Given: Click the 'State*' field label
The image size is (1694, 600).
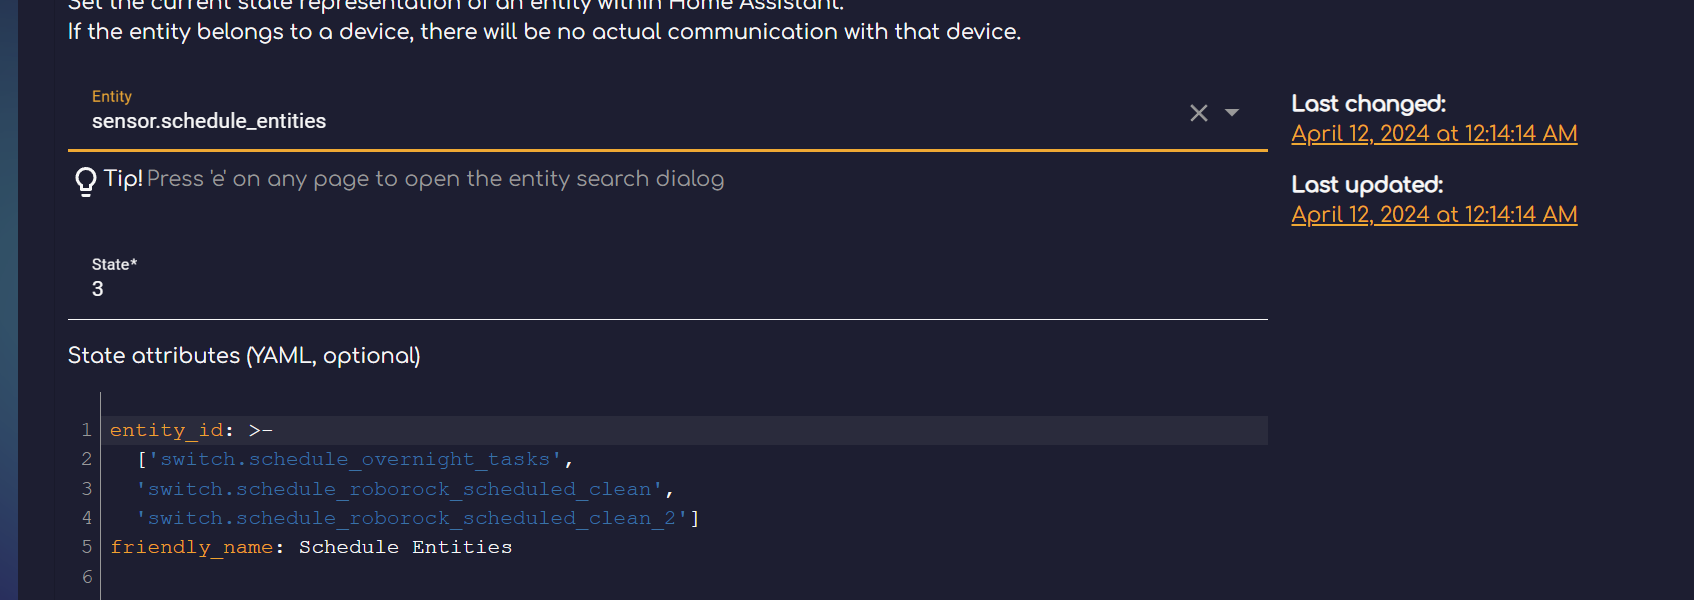Looking at the screenshot, I should coord(115,264).
